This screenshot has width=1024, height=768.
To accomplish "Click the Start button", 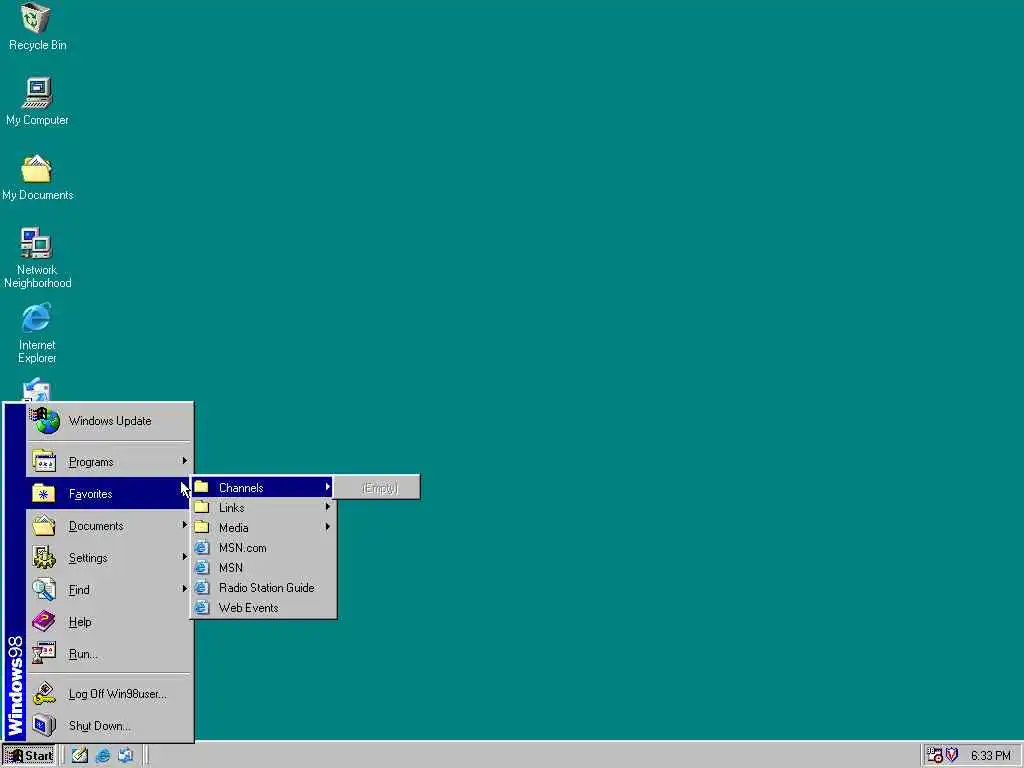I will tap(29, 756).
